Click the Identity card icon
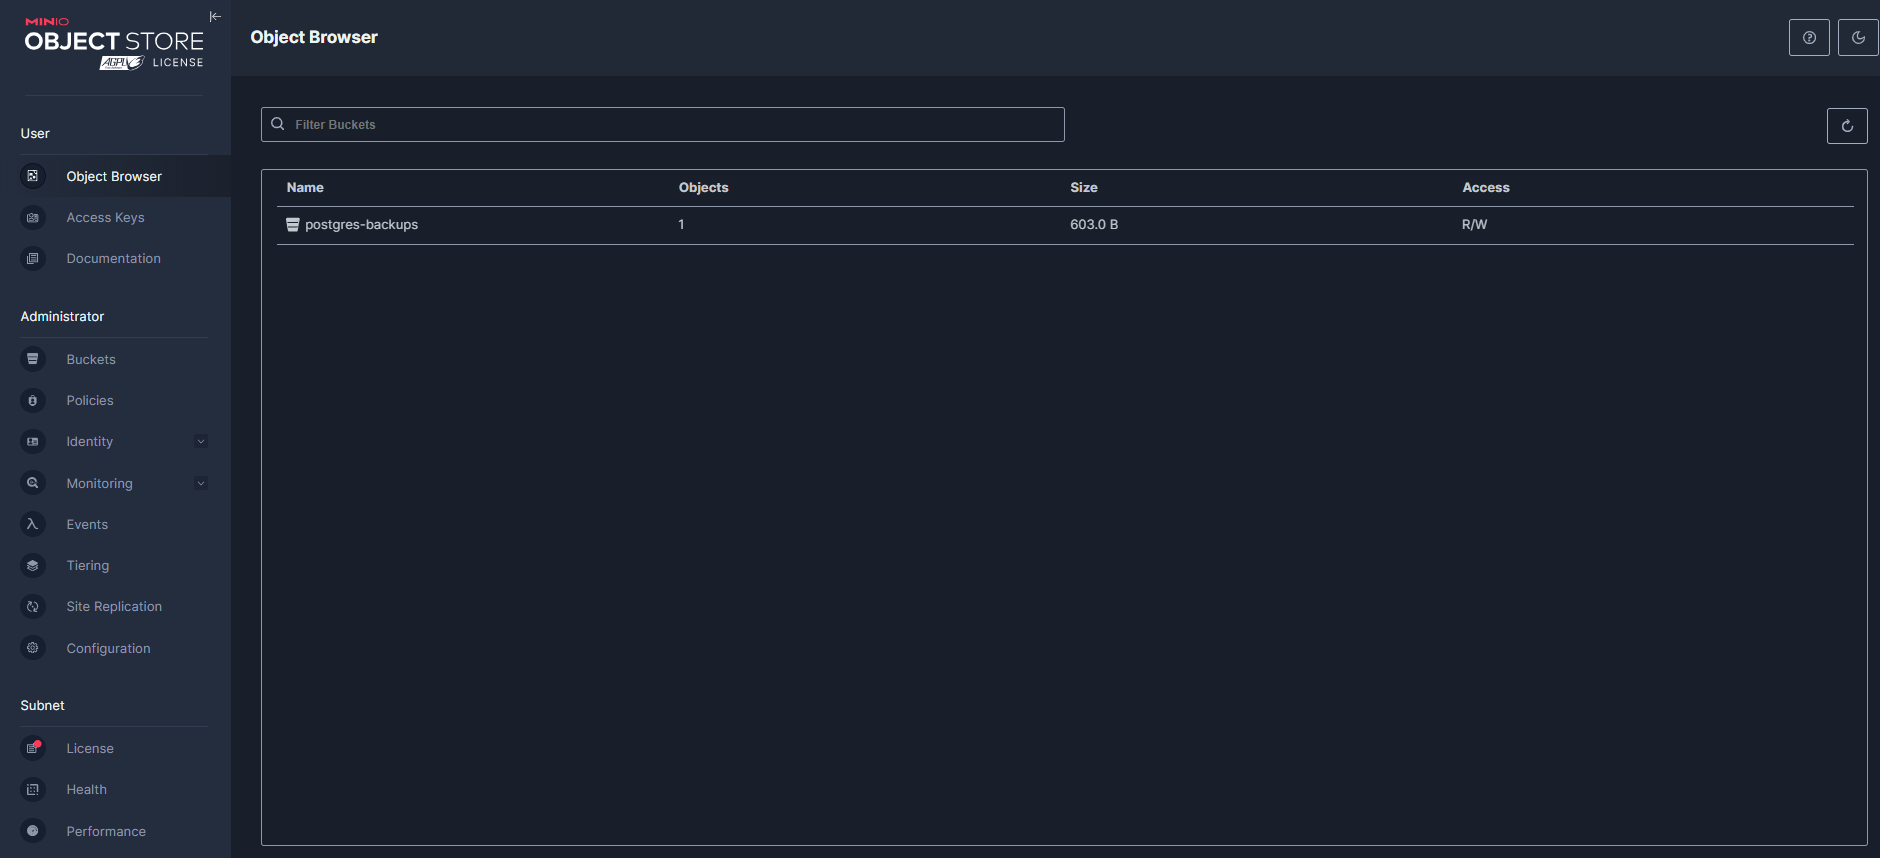1880x858 pixels. 33,441
